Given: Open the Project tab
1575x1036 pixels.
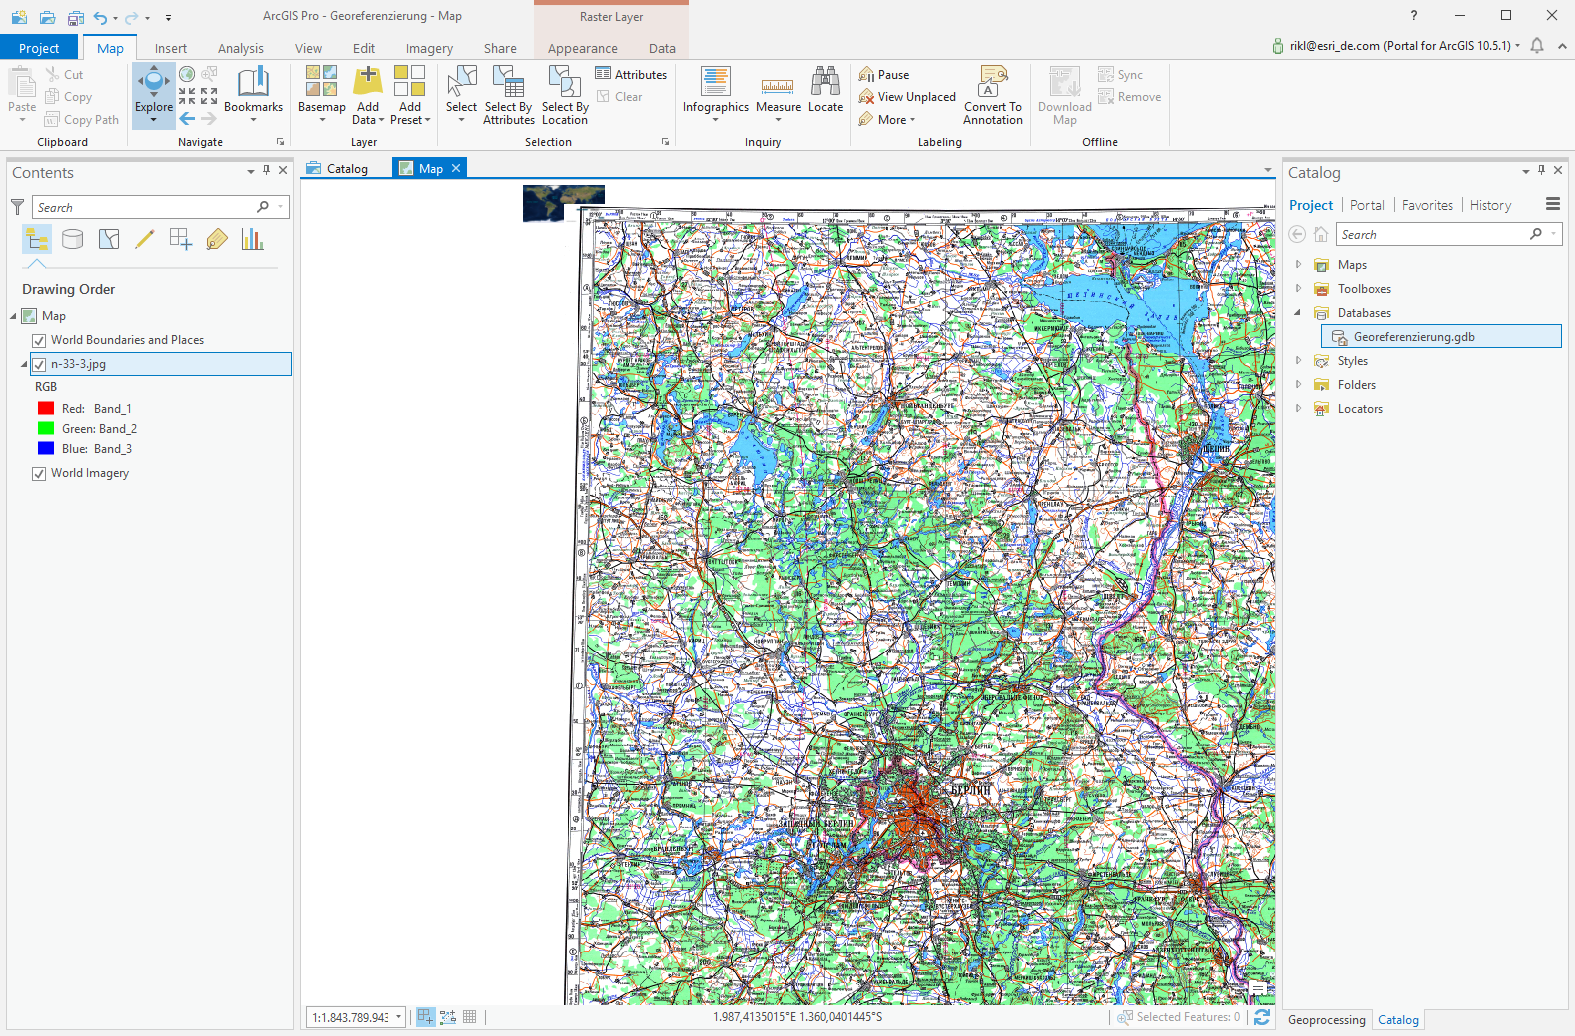Looking at the screenshot, I should (x=39, y=48).
